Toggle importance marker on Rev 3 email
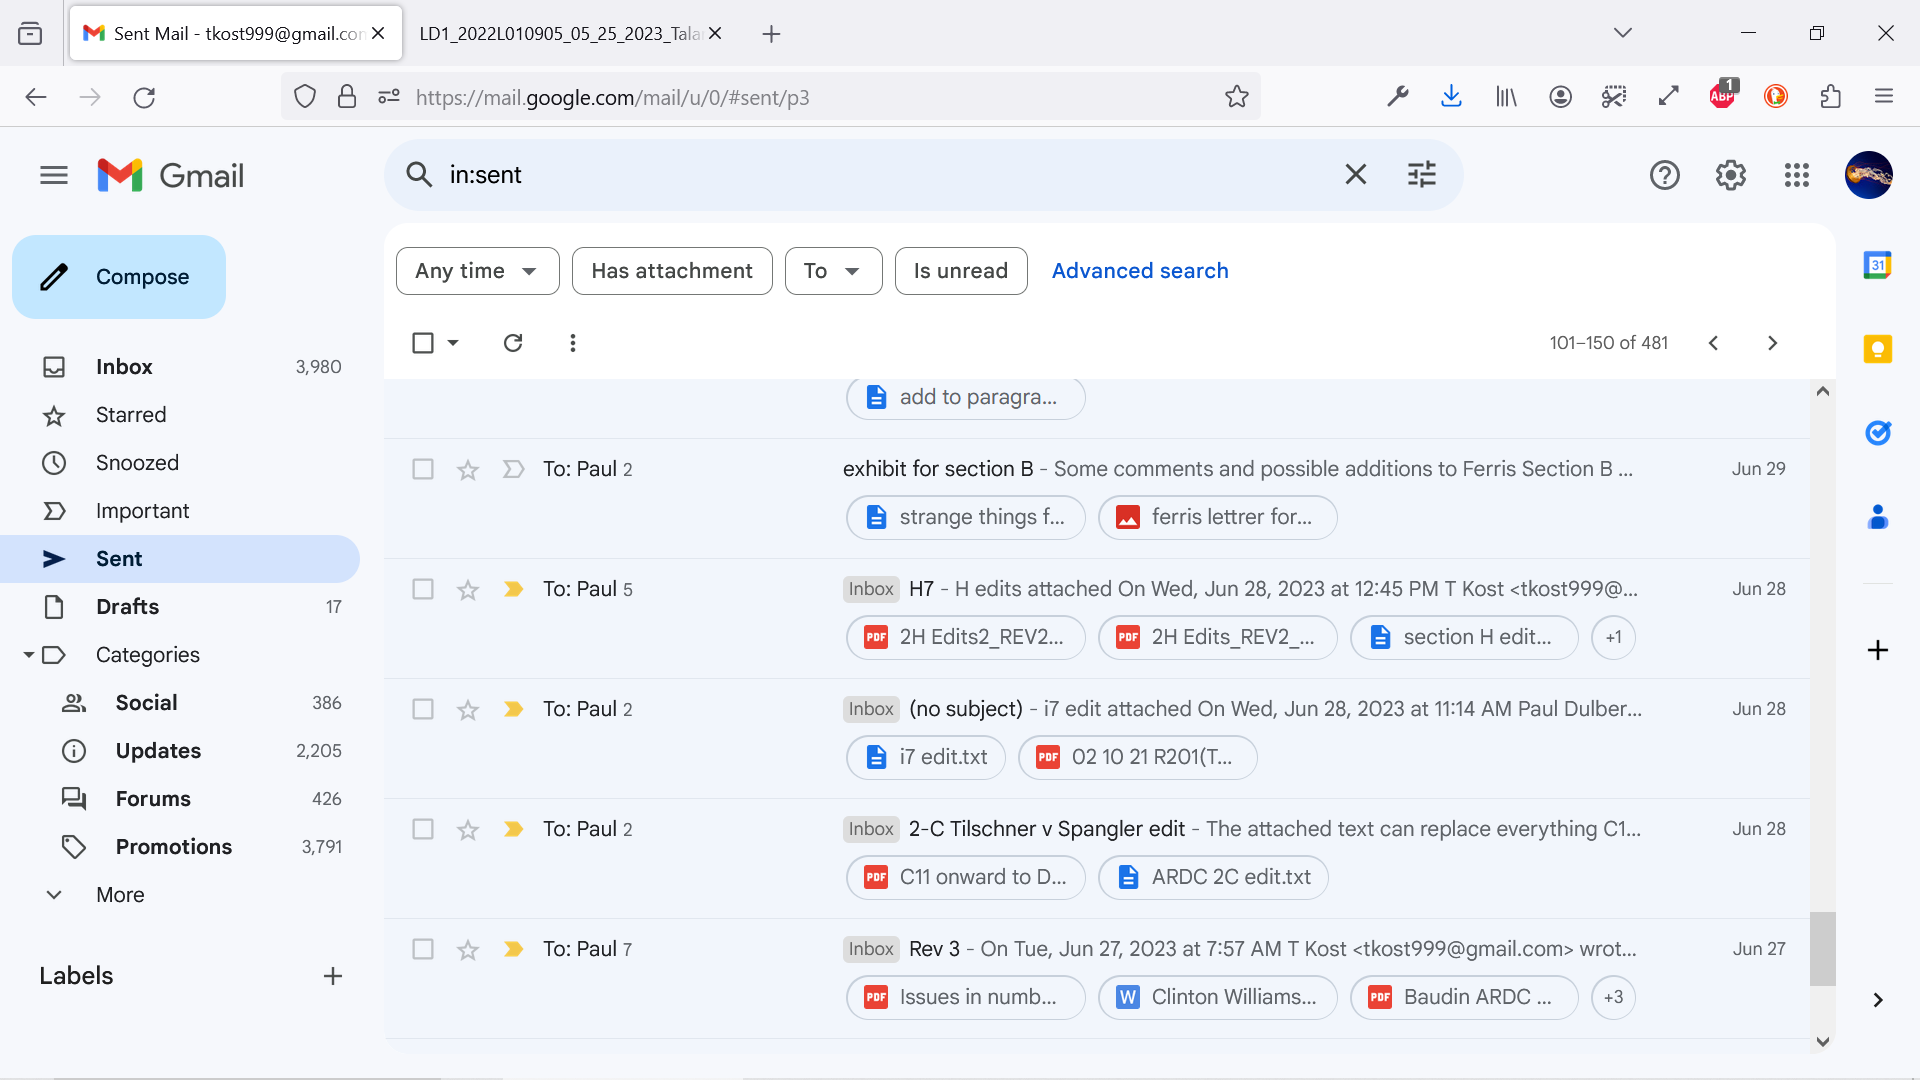Viewport: 1920px width, 1080px height. tap(513, 949)
